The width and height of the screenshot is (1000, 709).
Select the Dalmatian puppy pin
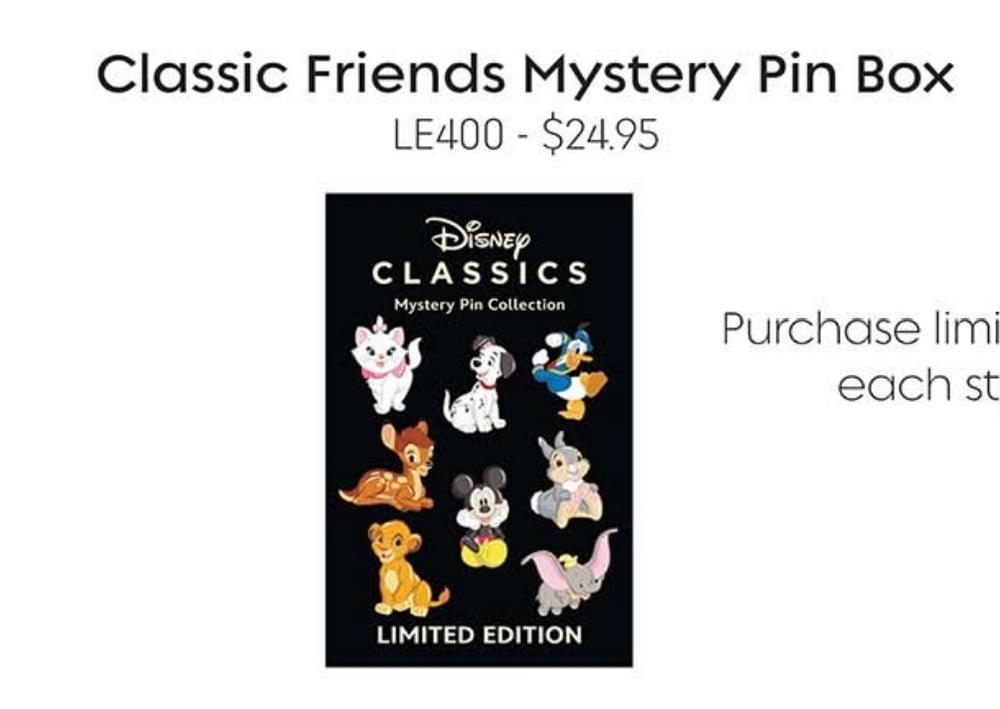pos(479,384)
